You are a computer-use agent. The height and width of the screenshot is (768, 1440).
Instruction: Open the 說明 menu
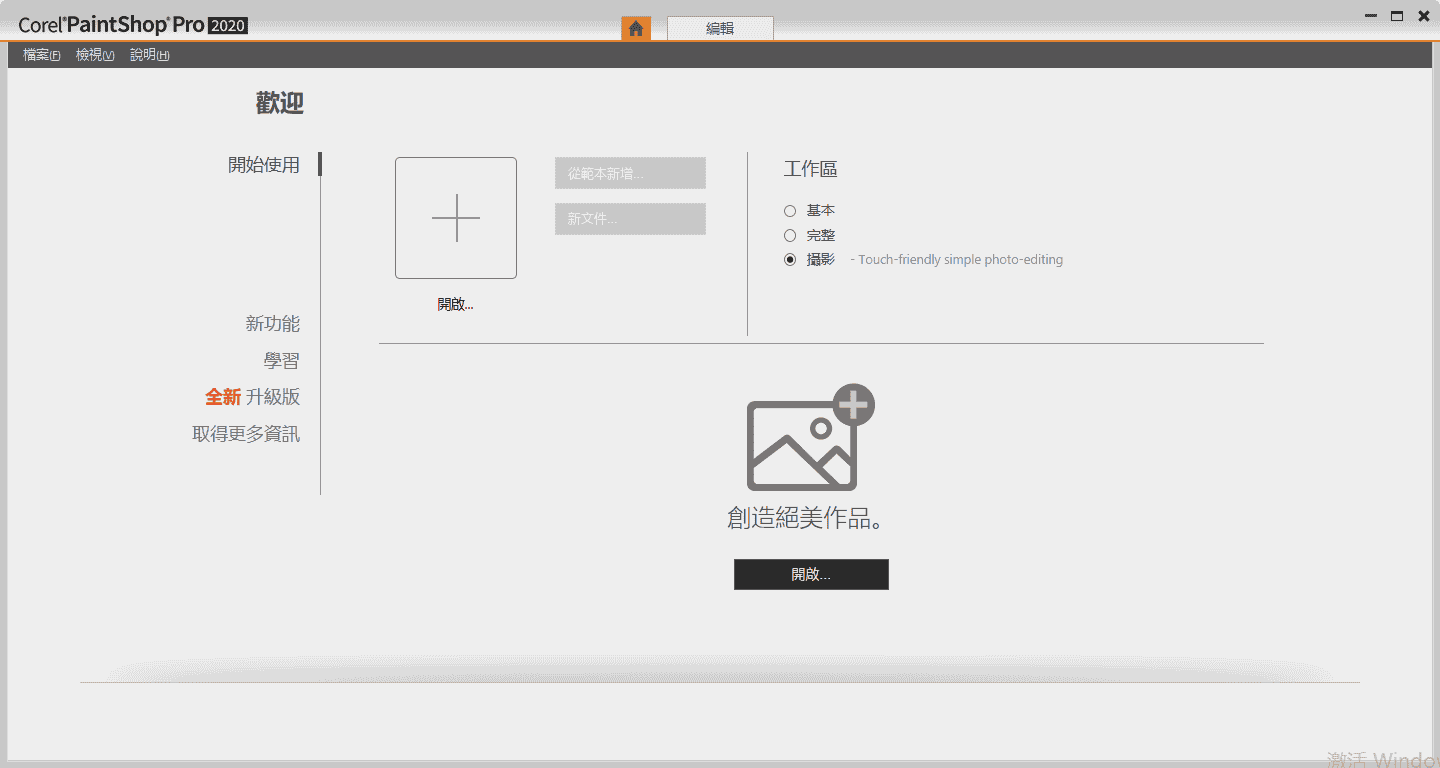[149, 55]
